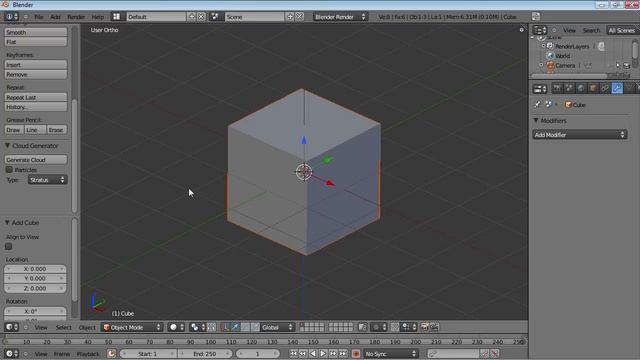Open the All Scenes outliner dropdown
640x360 pixels.
coord(623,30)
